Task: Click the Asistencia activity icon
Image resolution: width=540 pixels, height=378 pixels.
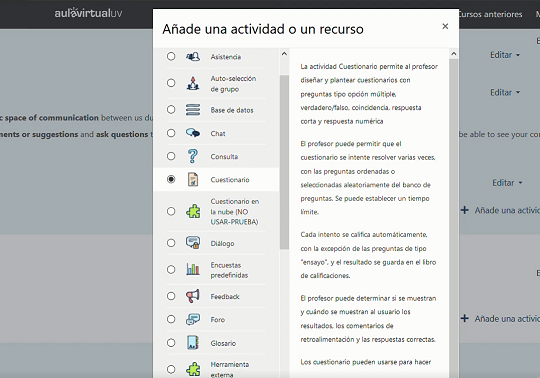Action: click(x=193, y=56)
